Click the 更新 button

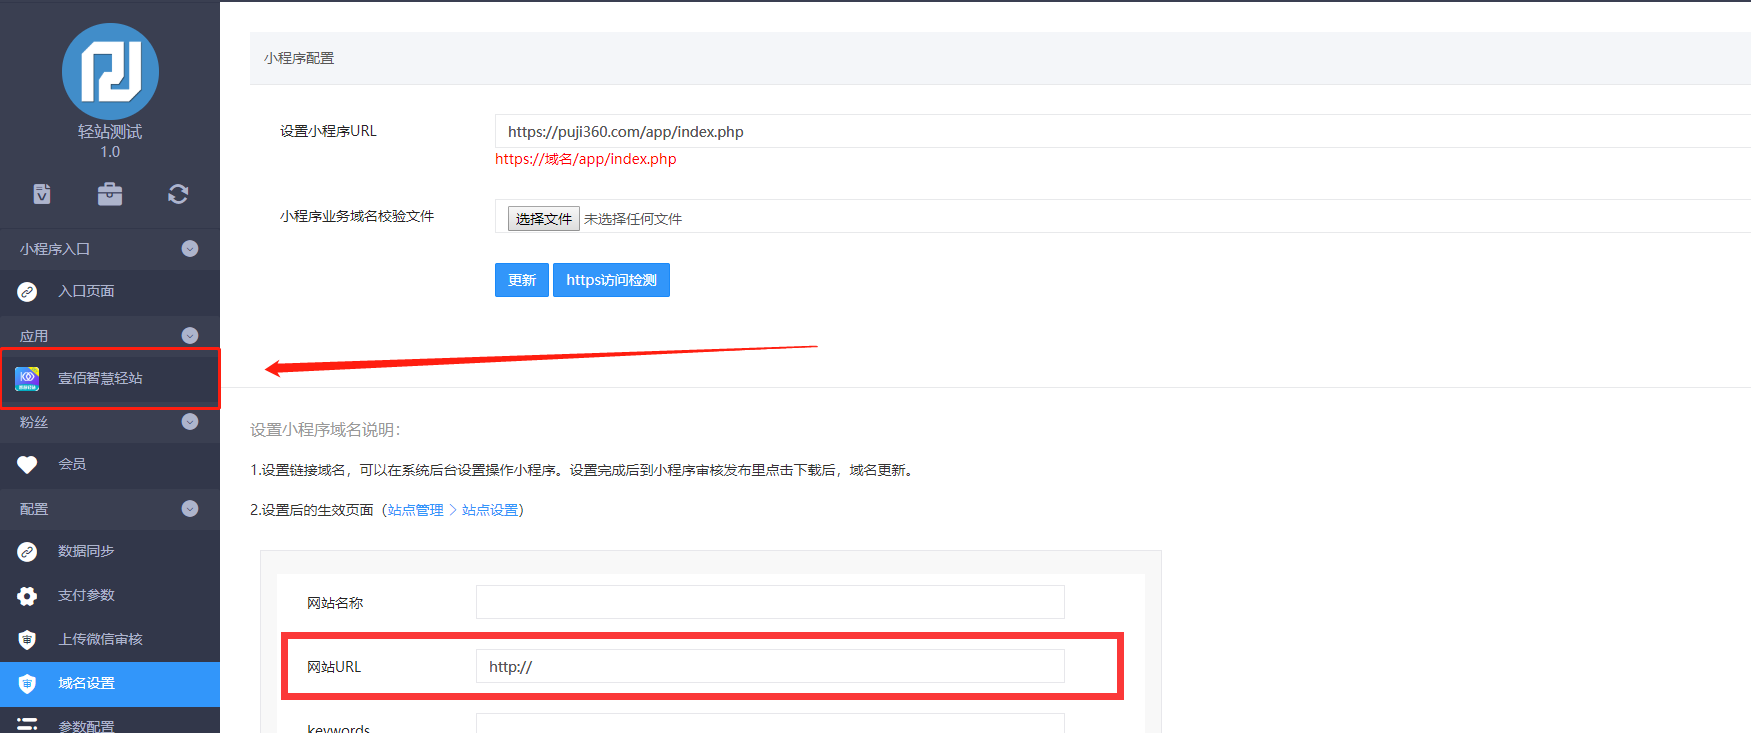522,280
